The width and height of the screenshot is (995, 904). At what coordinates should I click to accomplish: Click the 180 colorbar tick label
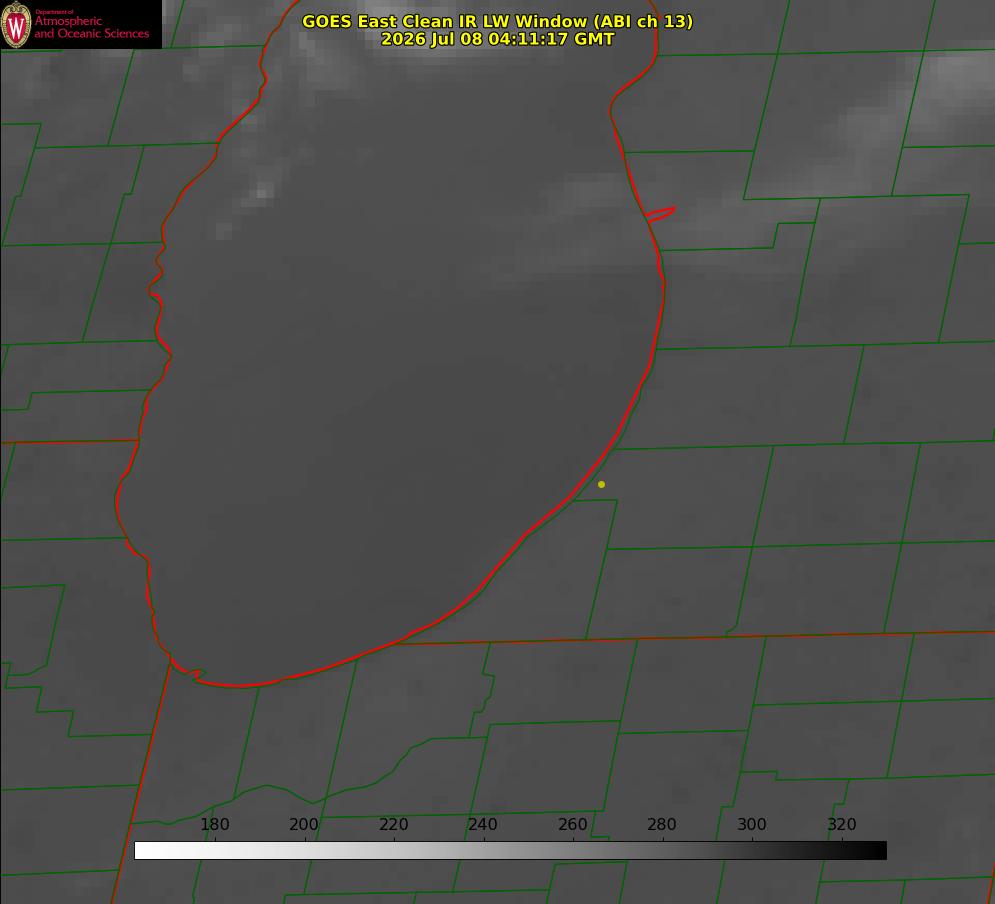214,824
